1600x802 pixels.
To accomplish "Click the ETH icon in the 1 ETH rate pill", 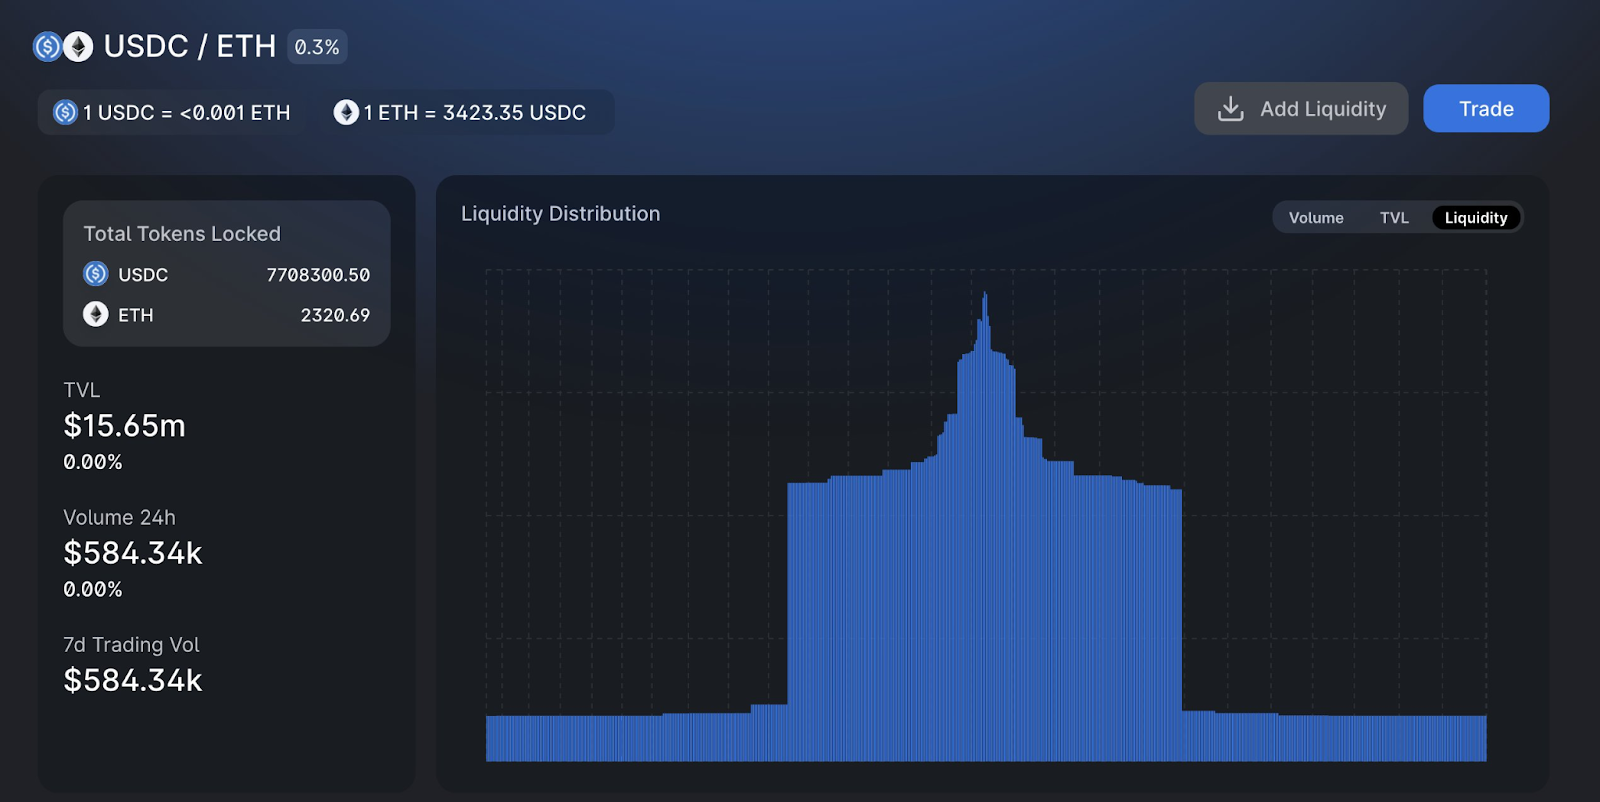I will click(346, 112).
